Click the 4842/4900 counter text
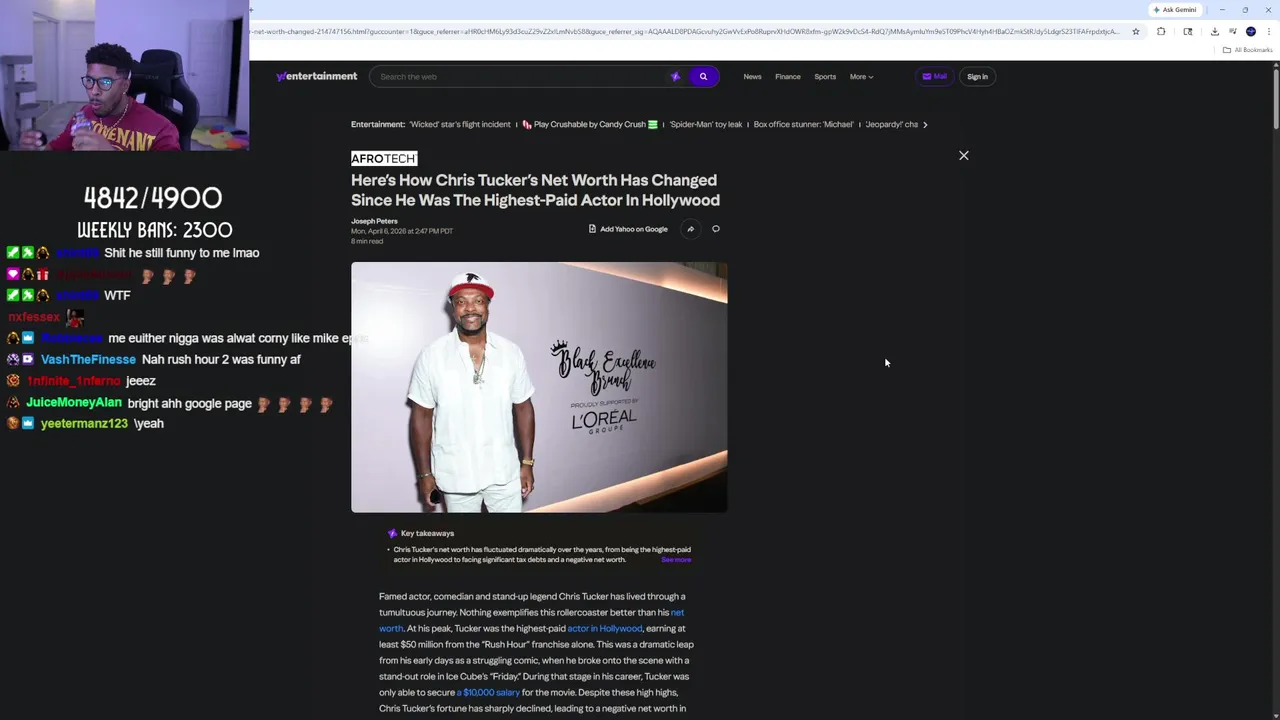Viewport: 1280px width, 720px height. tap(153, 197)
